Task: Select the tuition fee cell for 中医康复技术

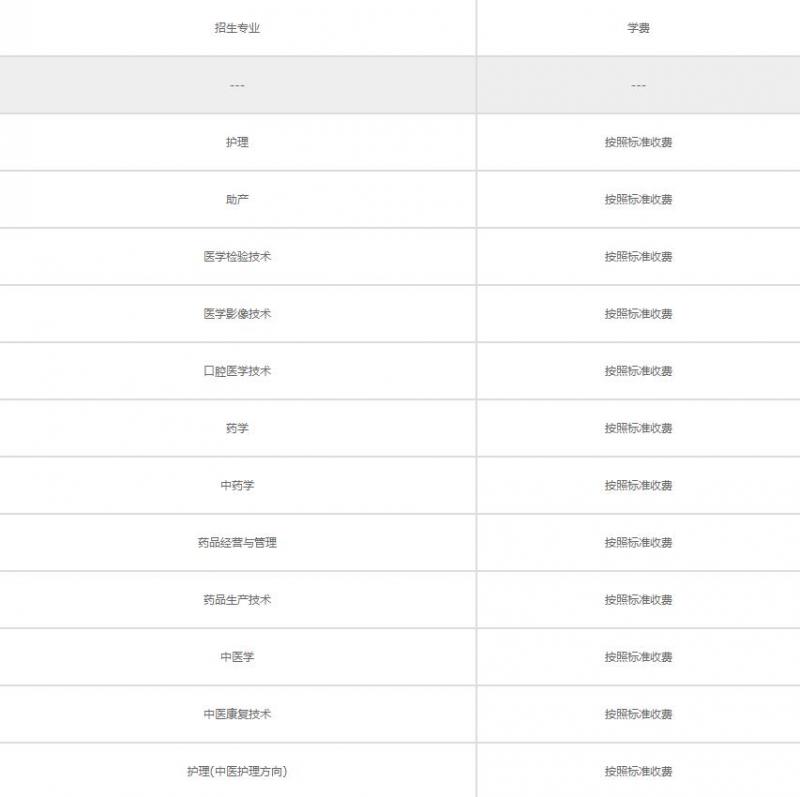Action: pyautogui.click(x=638, y=714)
